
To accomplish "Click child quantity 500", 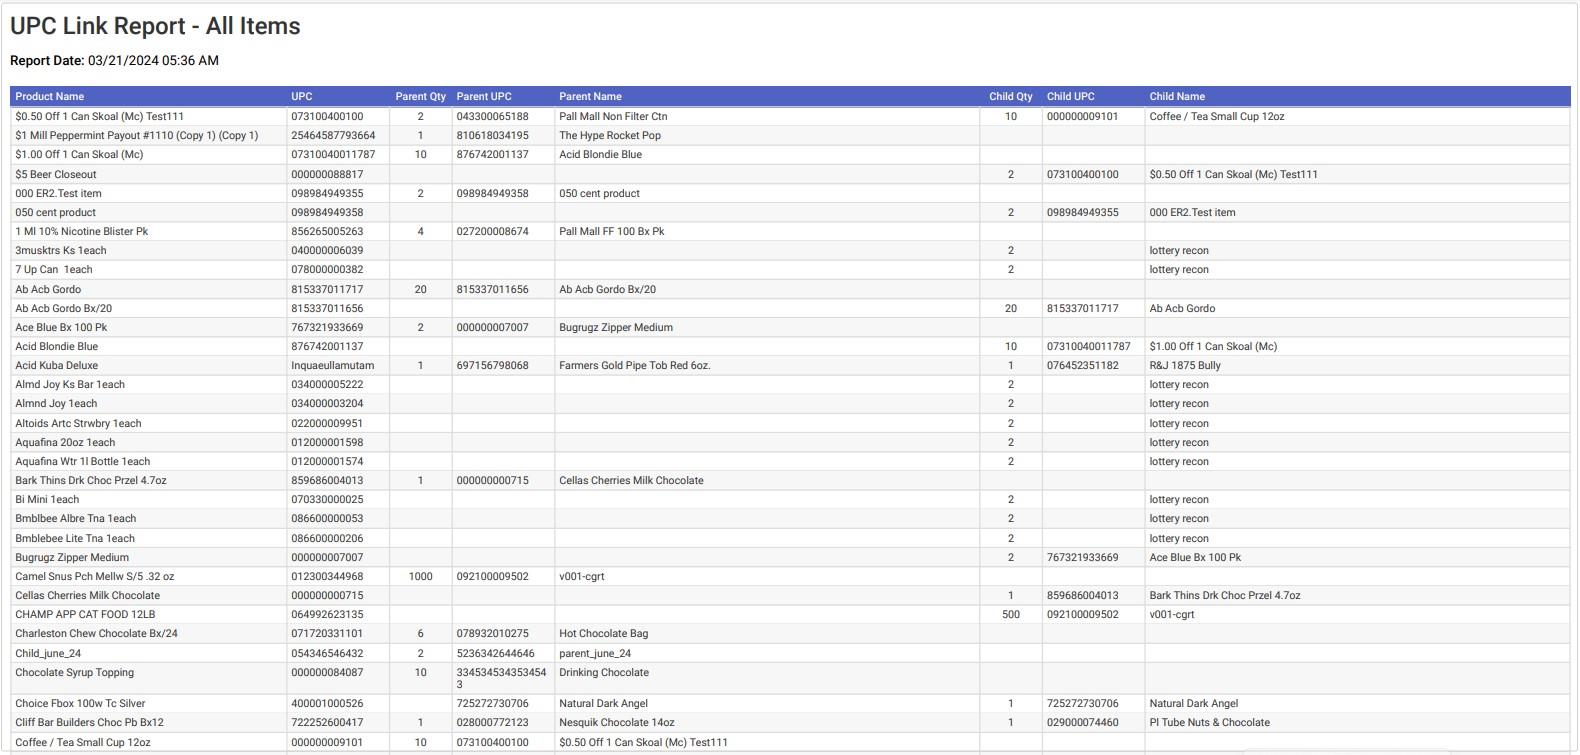I will tap(1011, 615).
